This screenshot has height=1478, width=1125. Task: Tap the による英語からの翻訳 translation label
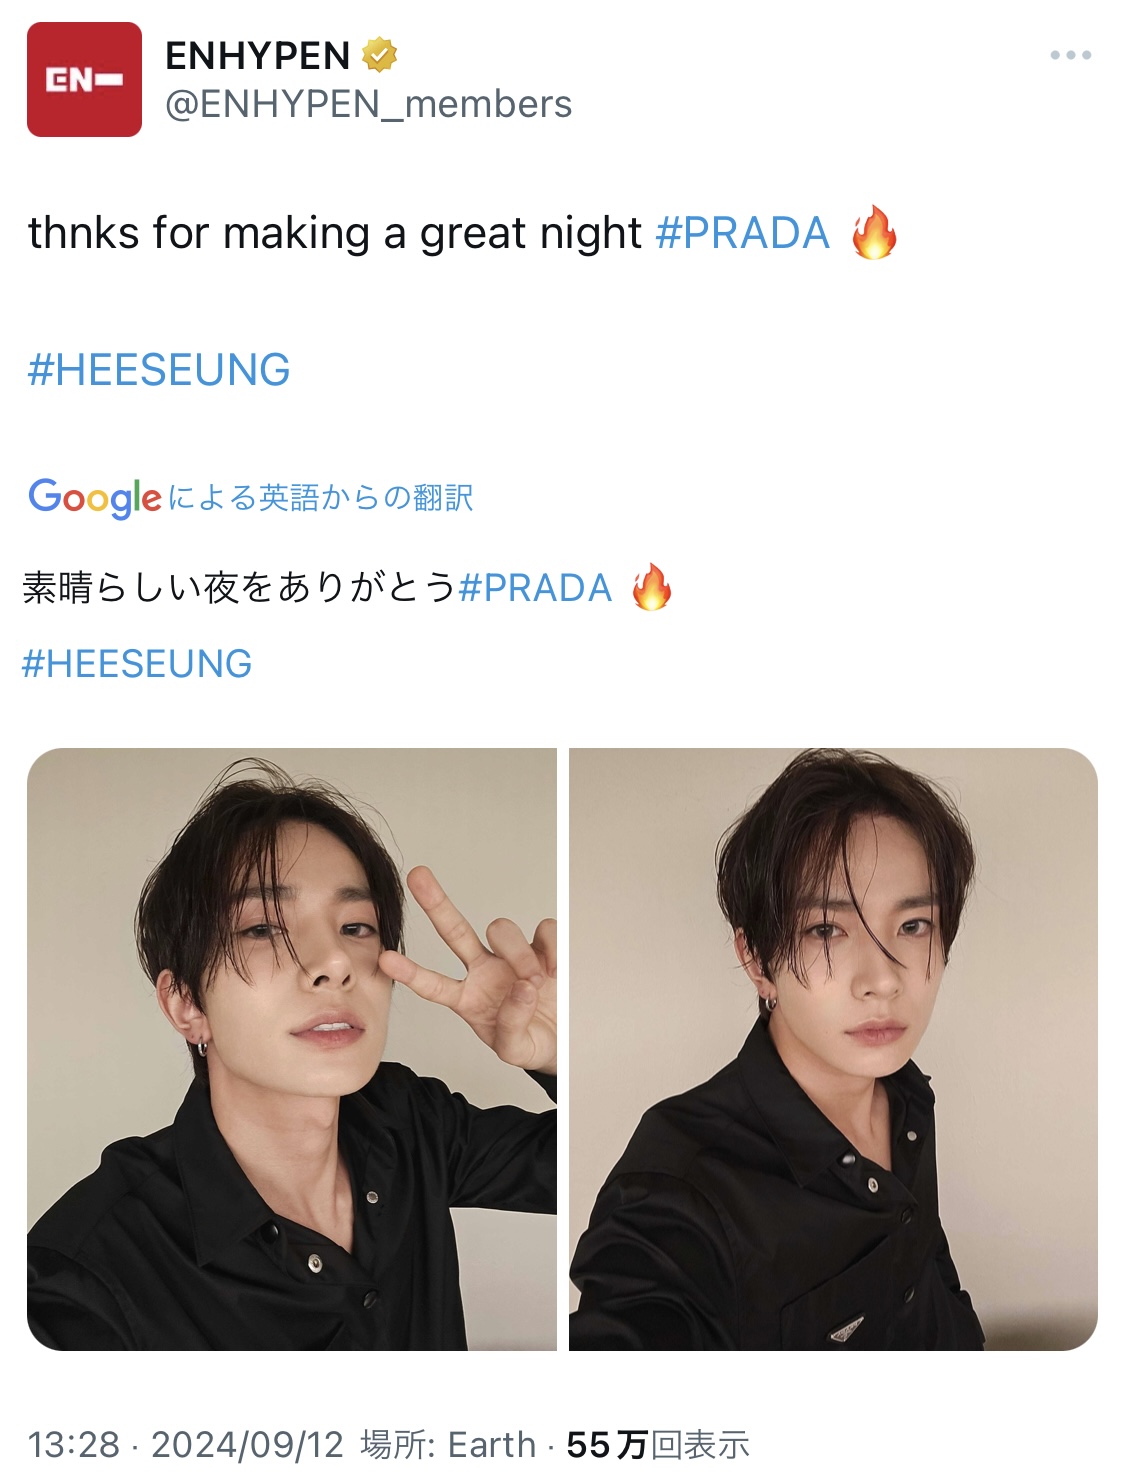pos(320,497)
